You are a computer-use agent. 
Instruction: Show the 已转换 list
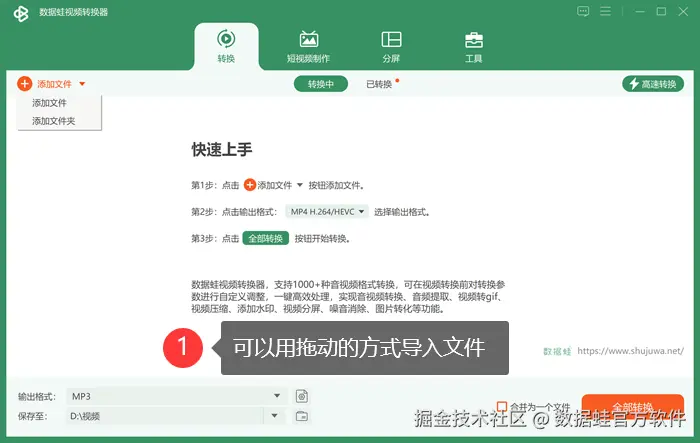click(379, 84)
